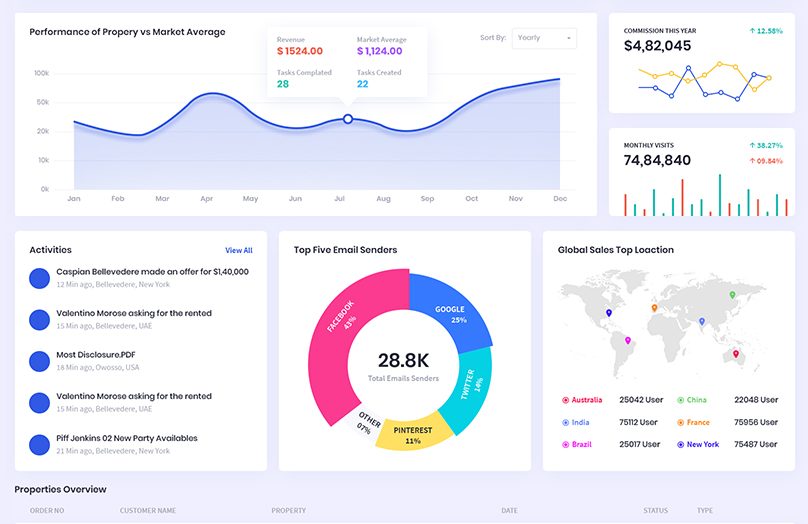The width and height of the screenshot is (808, 524).
Task: Click the Most Disclosure.PDF blue avatar circle
Action: 39,361
